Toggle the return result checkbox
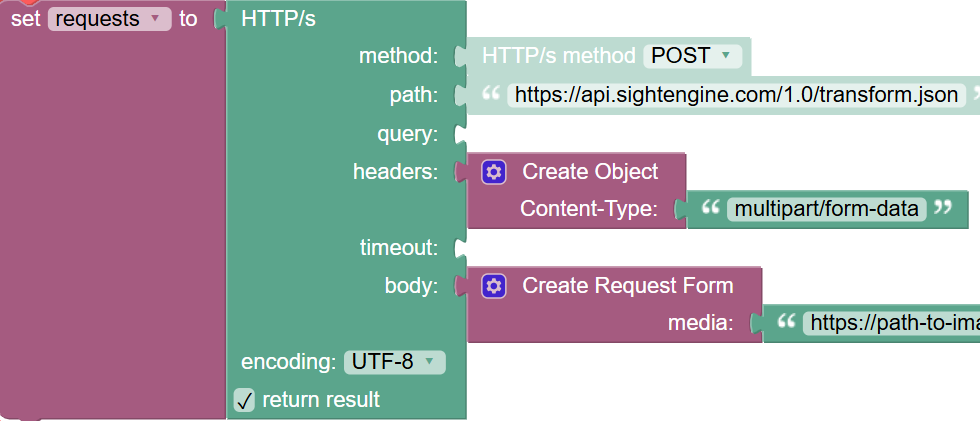980x421 pixels. [245, 400]
